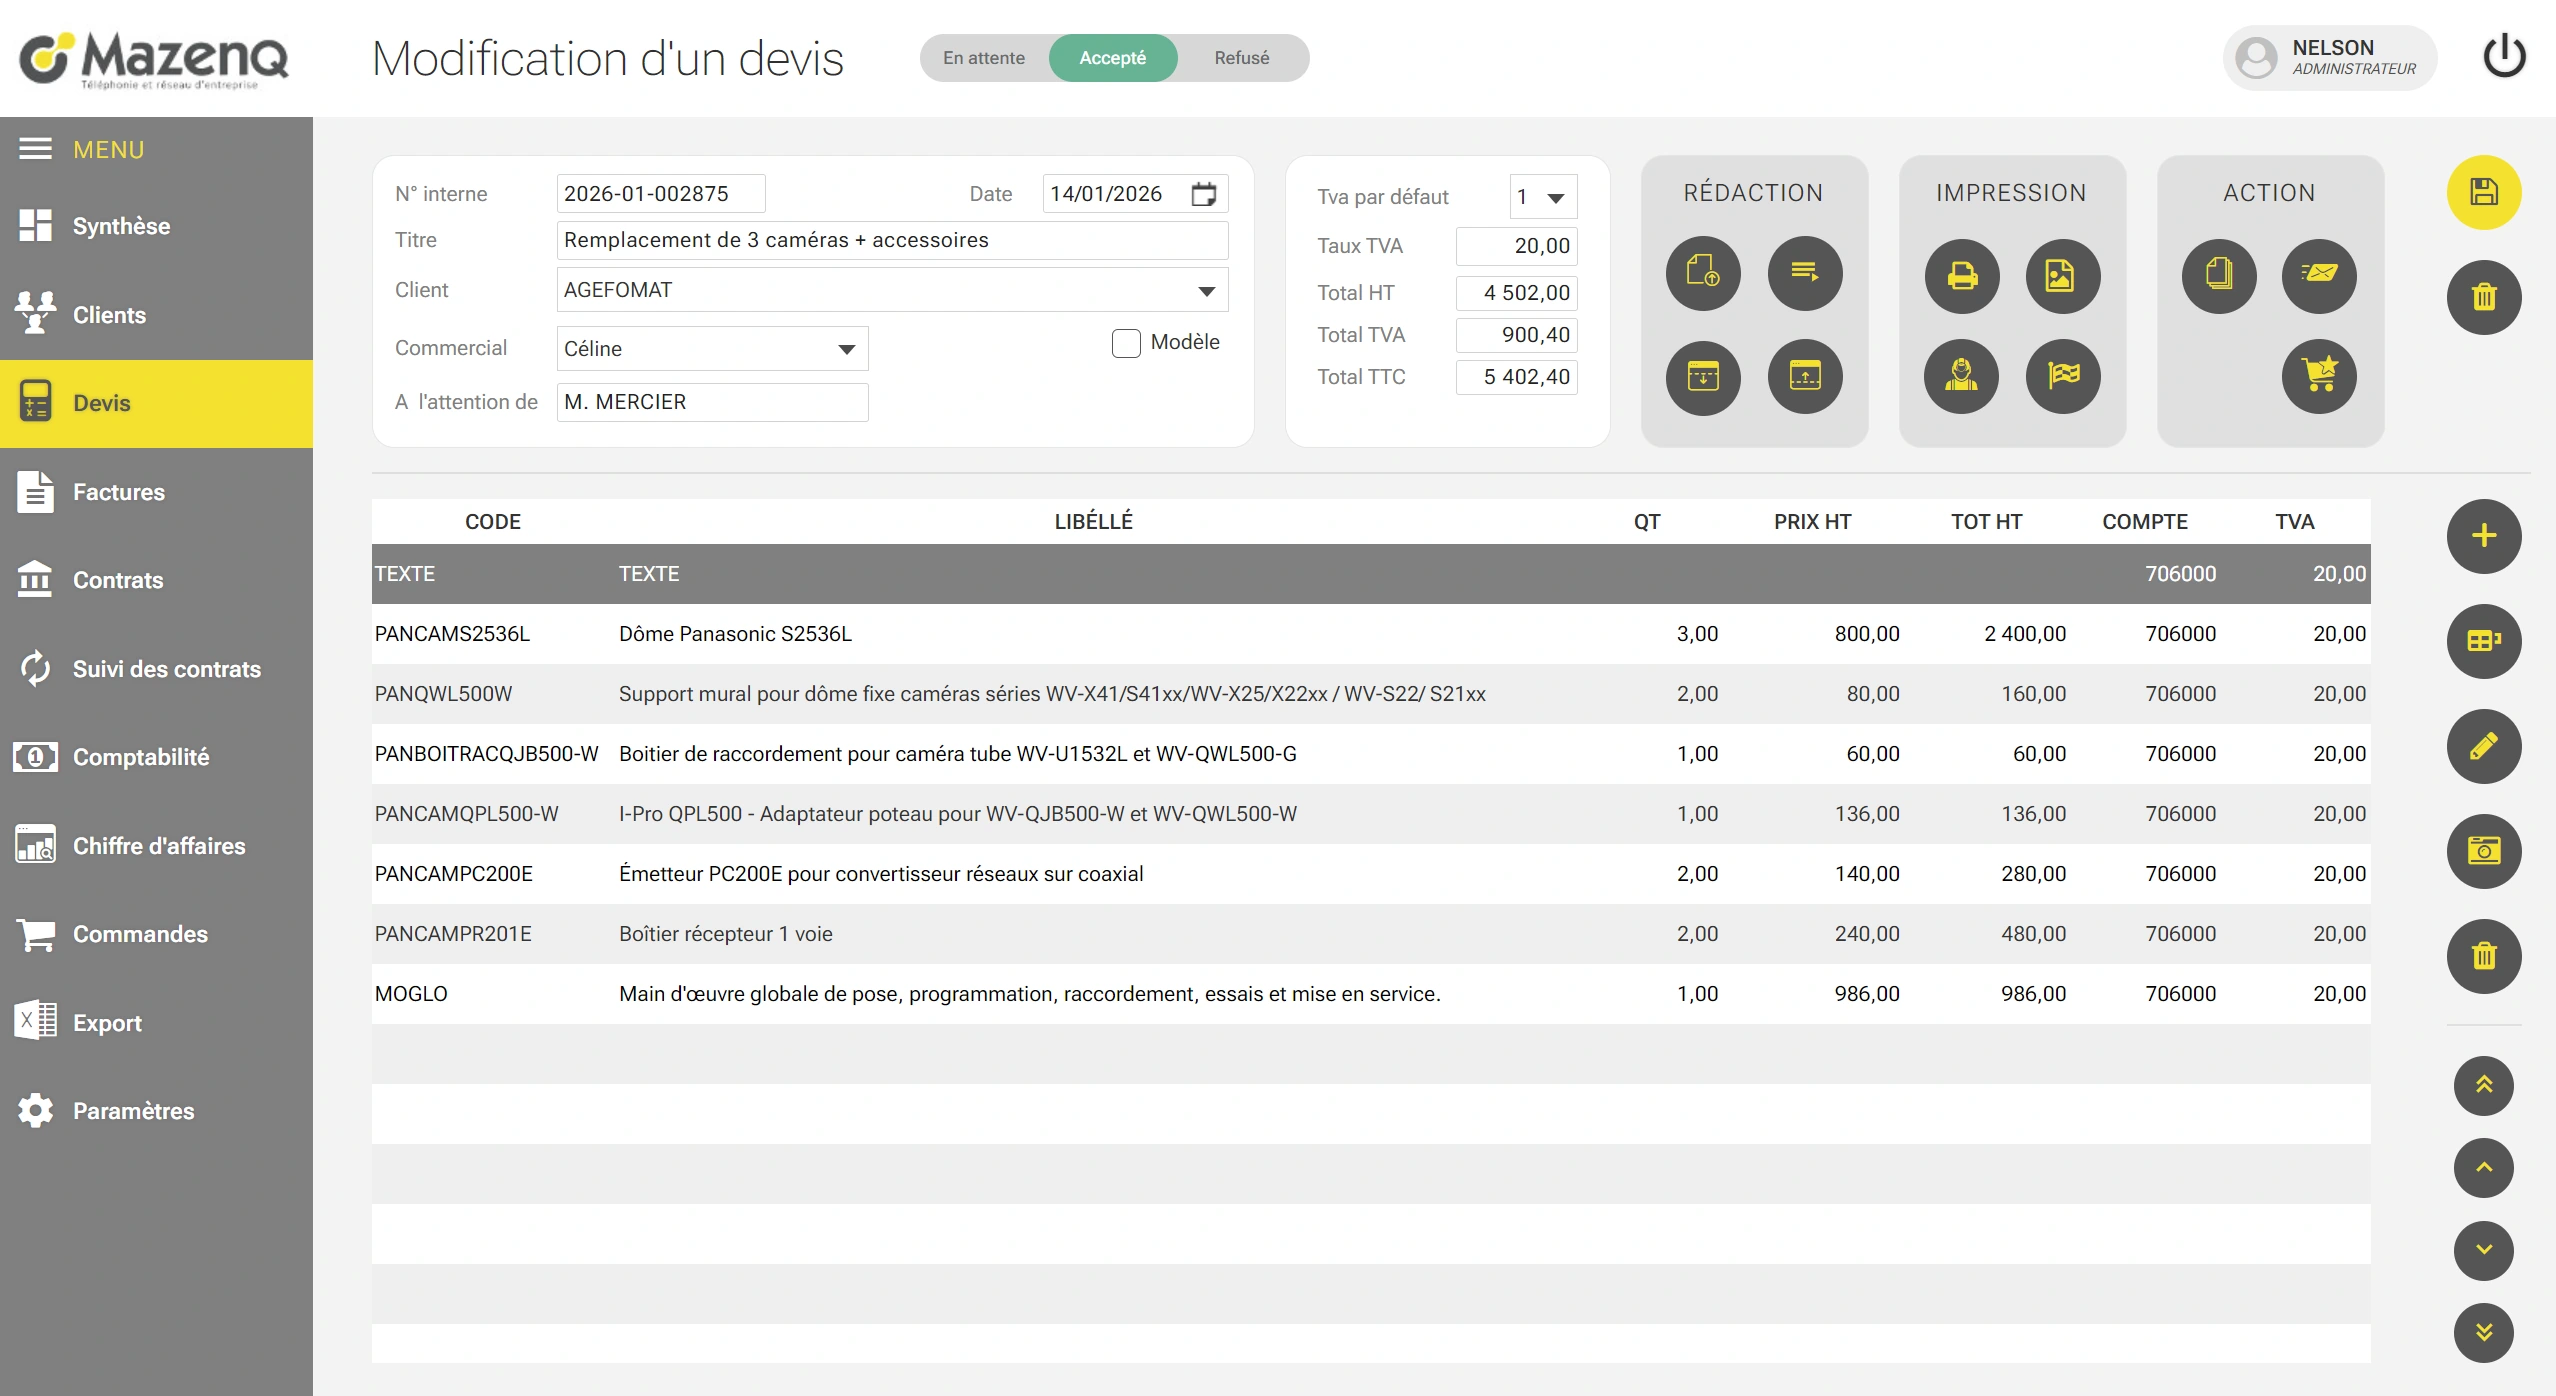This screenshot has height=1396, width=2556.
Task: Set status to Refusé
Action: (1242, 58)
